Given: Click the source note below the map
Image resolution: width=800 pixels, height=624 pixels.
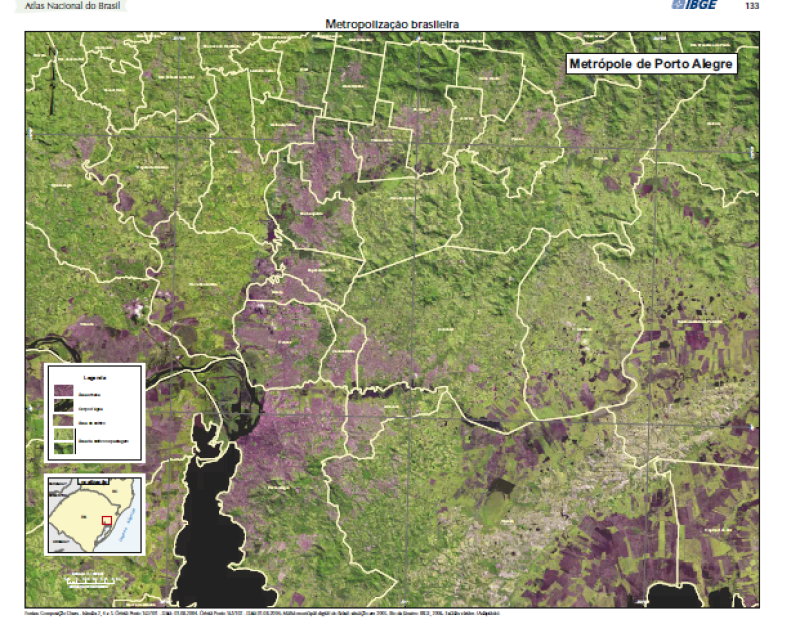Looking at the screenshot, I should coord(262,613).
